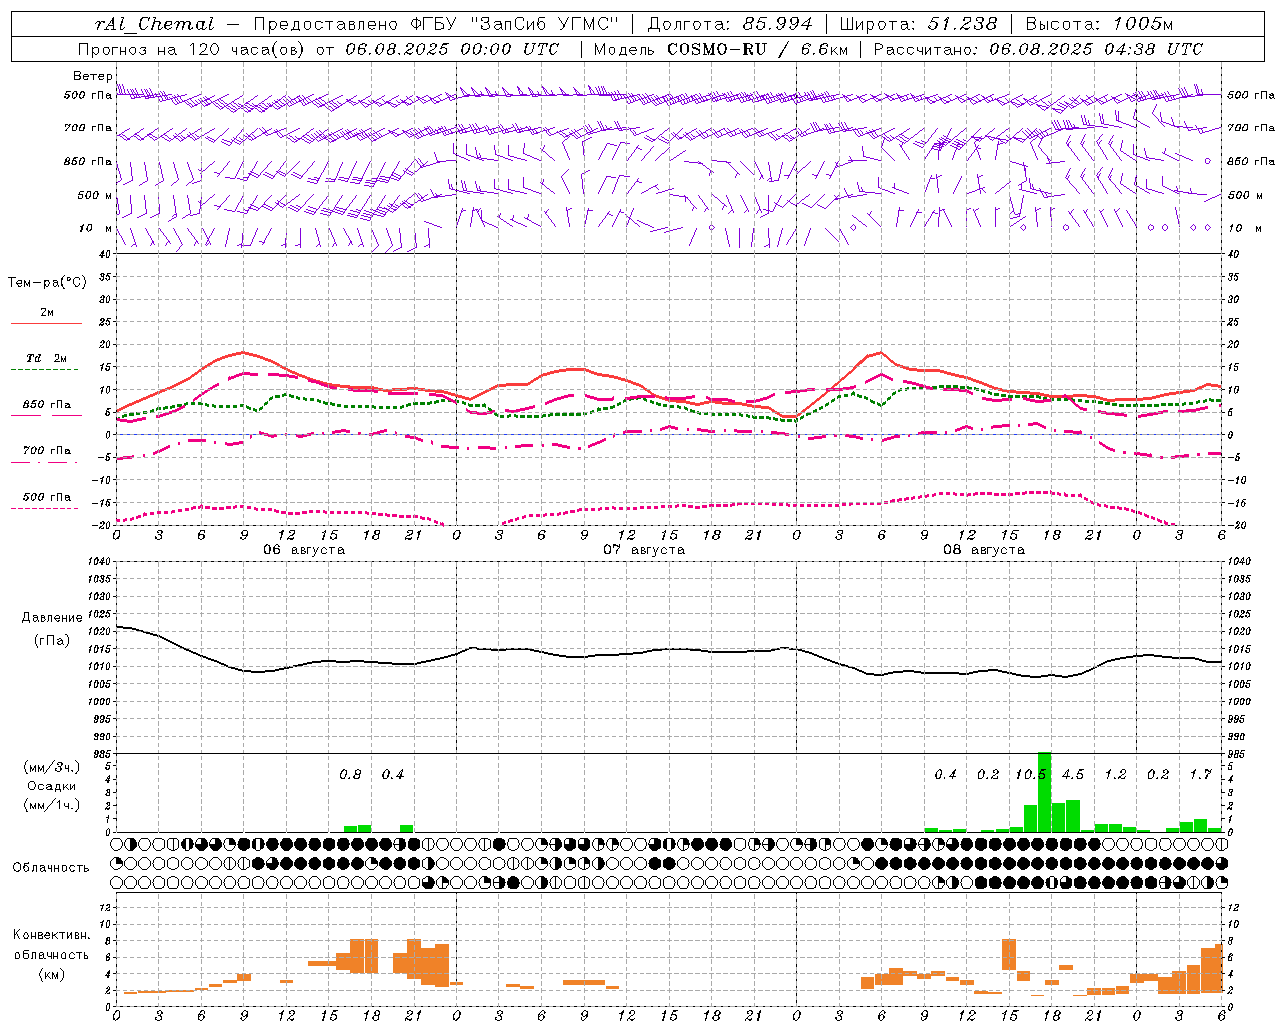The height and width of the screenshot is (1024, 1280).
Task: Click the "07 августа" date label
Action: pos(644,550)
